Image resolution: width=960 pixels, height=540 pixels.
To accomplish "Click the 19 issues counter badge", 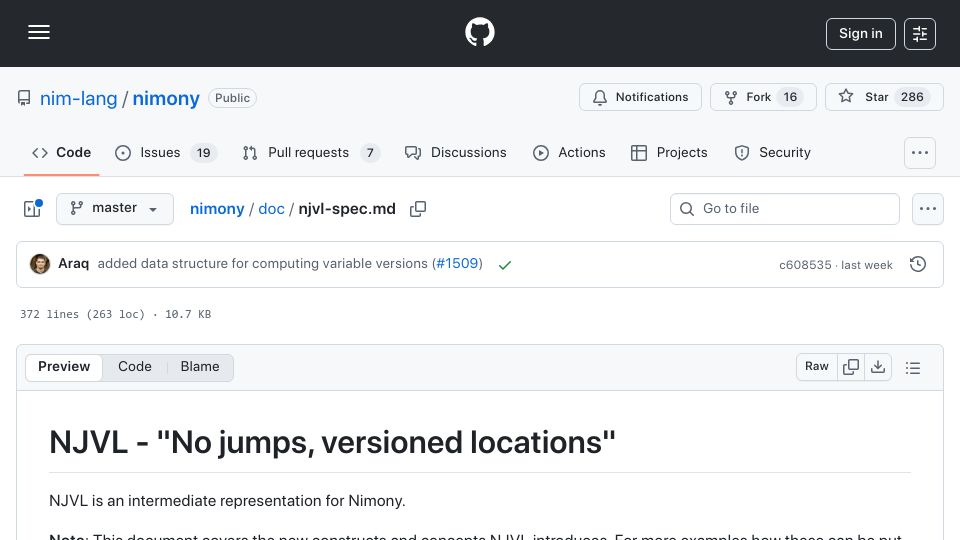I will 203,153.
